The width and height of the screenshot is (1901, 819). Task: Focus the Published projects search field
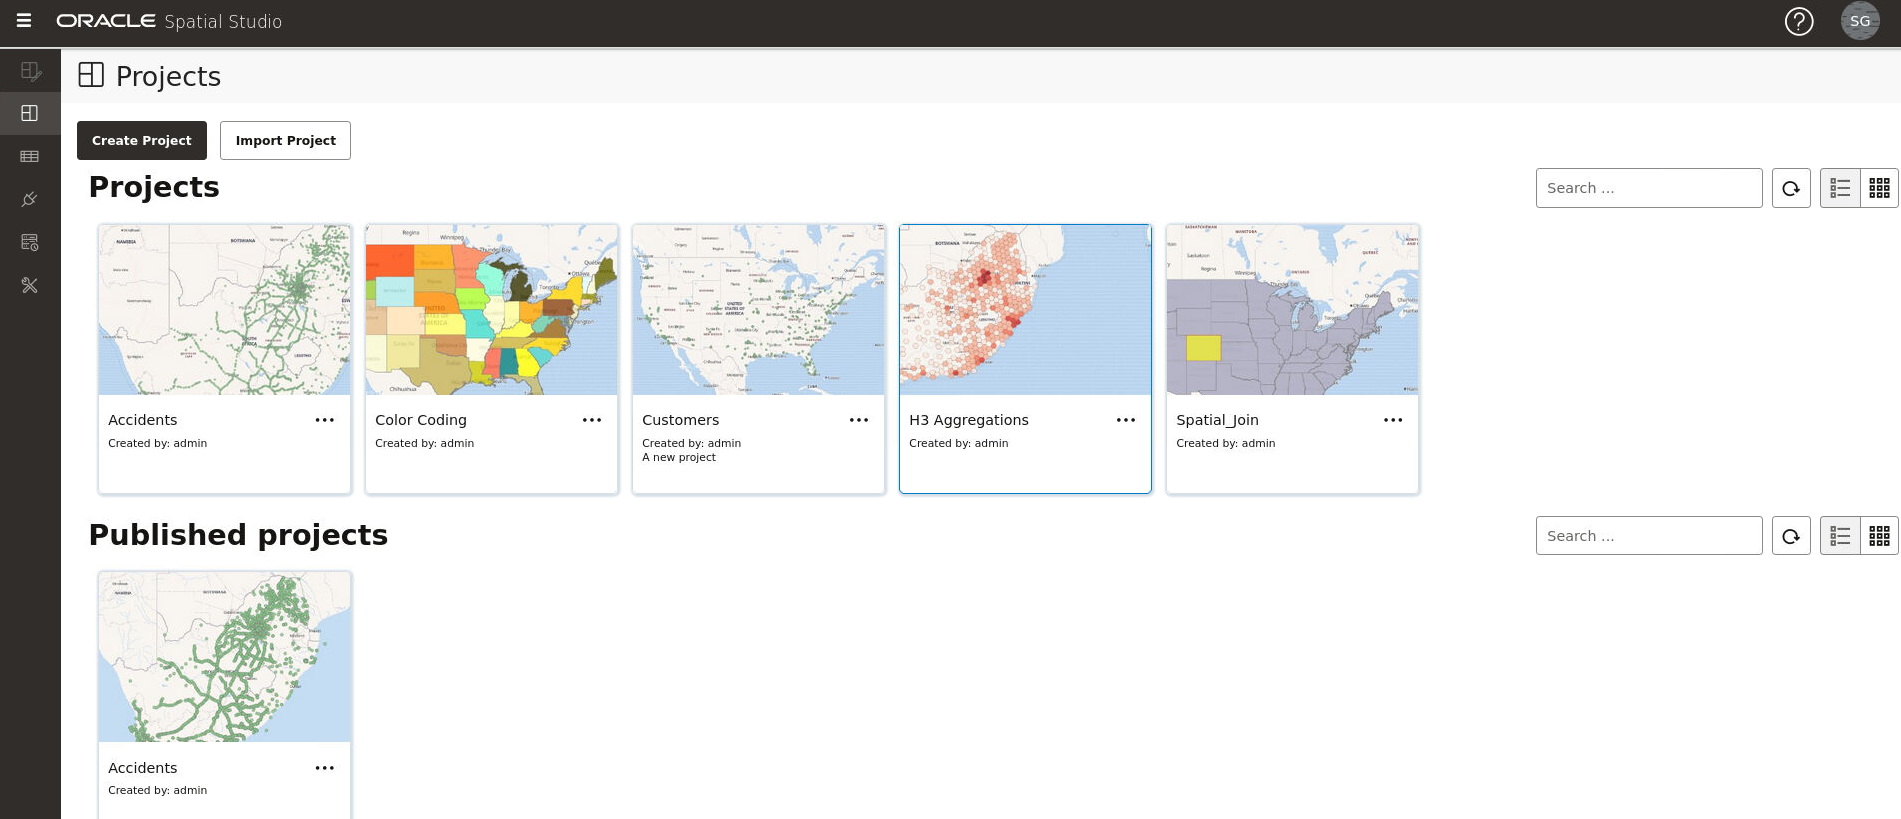pos(1649,536)
